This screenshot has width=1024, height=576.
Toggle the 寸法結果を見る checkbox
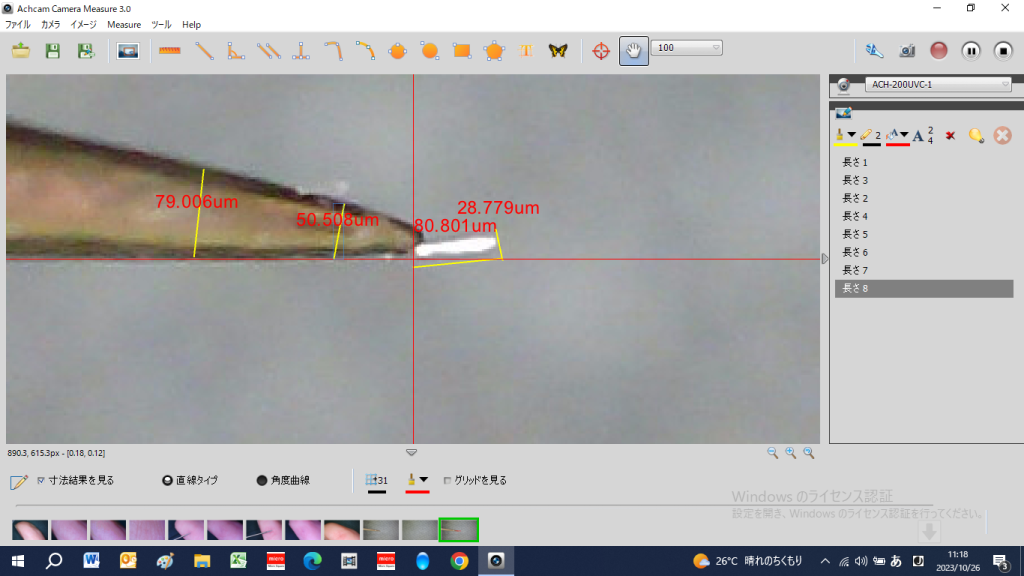[41, 480]
